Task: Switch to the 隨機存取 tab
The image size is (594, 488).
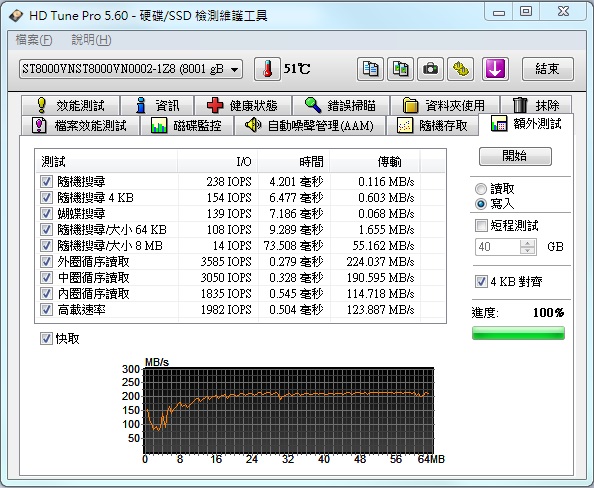Action: [x=432, y=125]
